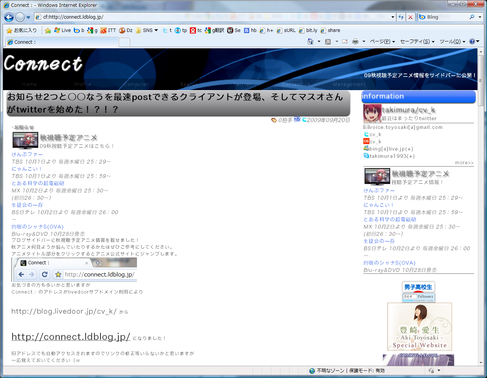
Task: Open the article title about お知らせ2つ
Action: coord(175,103)
